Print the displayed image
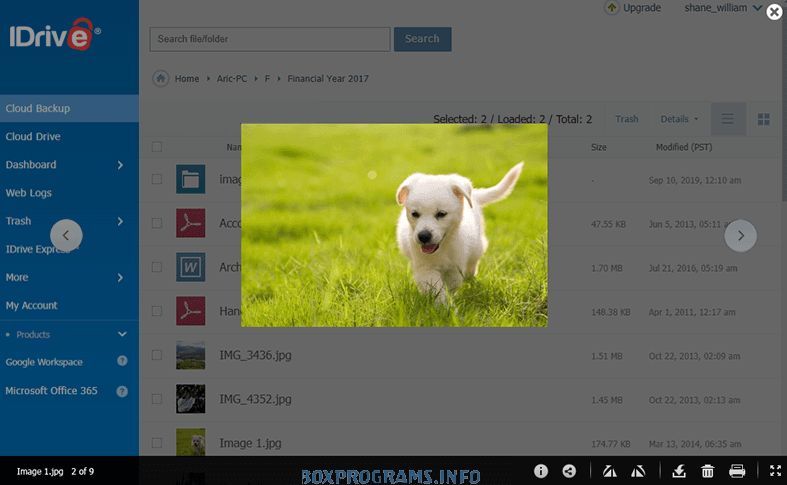 [x=737, y=471]
